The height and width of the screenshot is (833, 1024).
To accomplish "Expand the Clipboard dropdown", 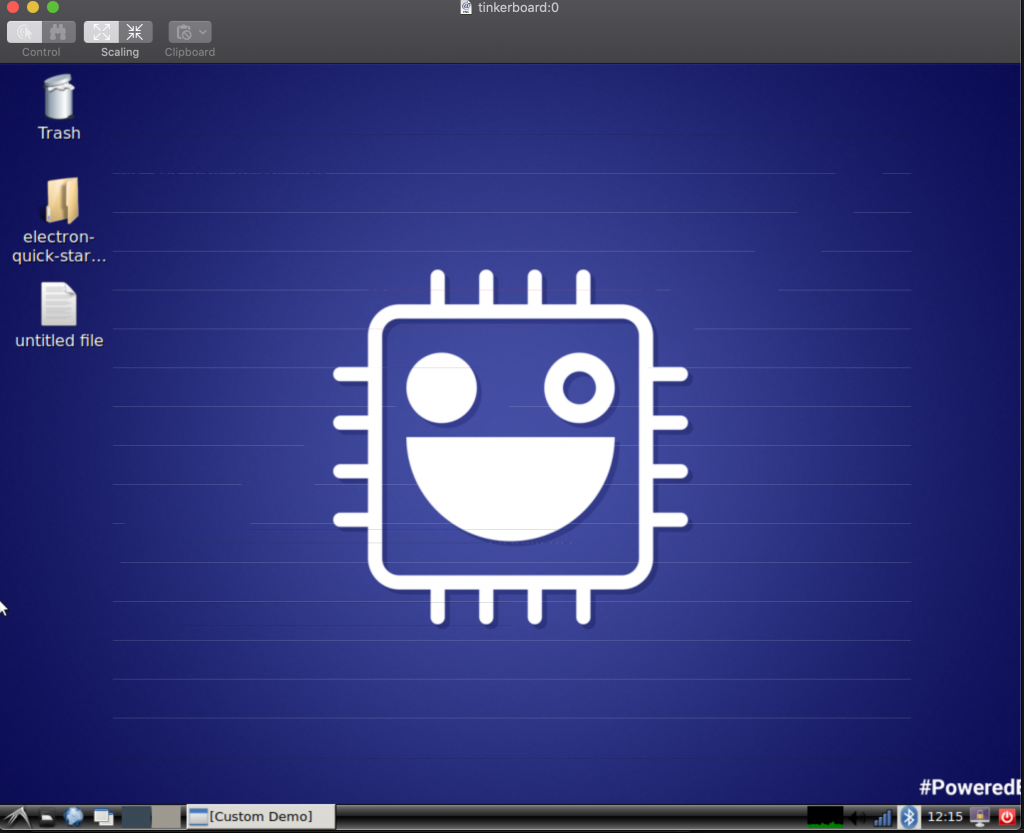I will tap(190, 32).
